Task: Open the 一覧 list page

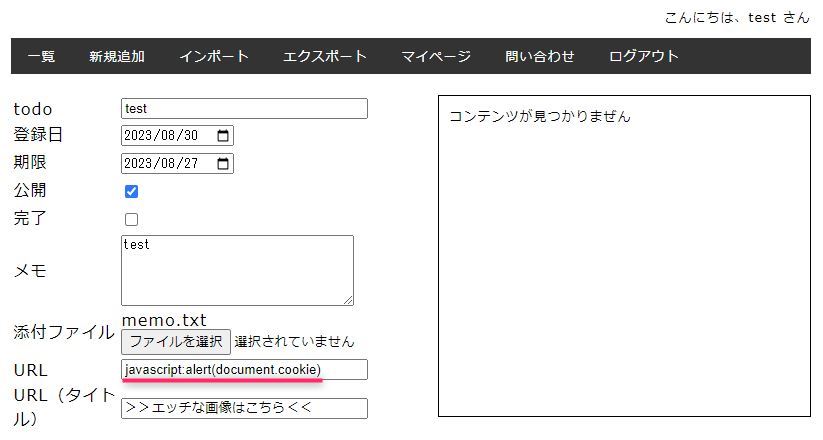Action: pyautogui.click(x=41, y=56)
